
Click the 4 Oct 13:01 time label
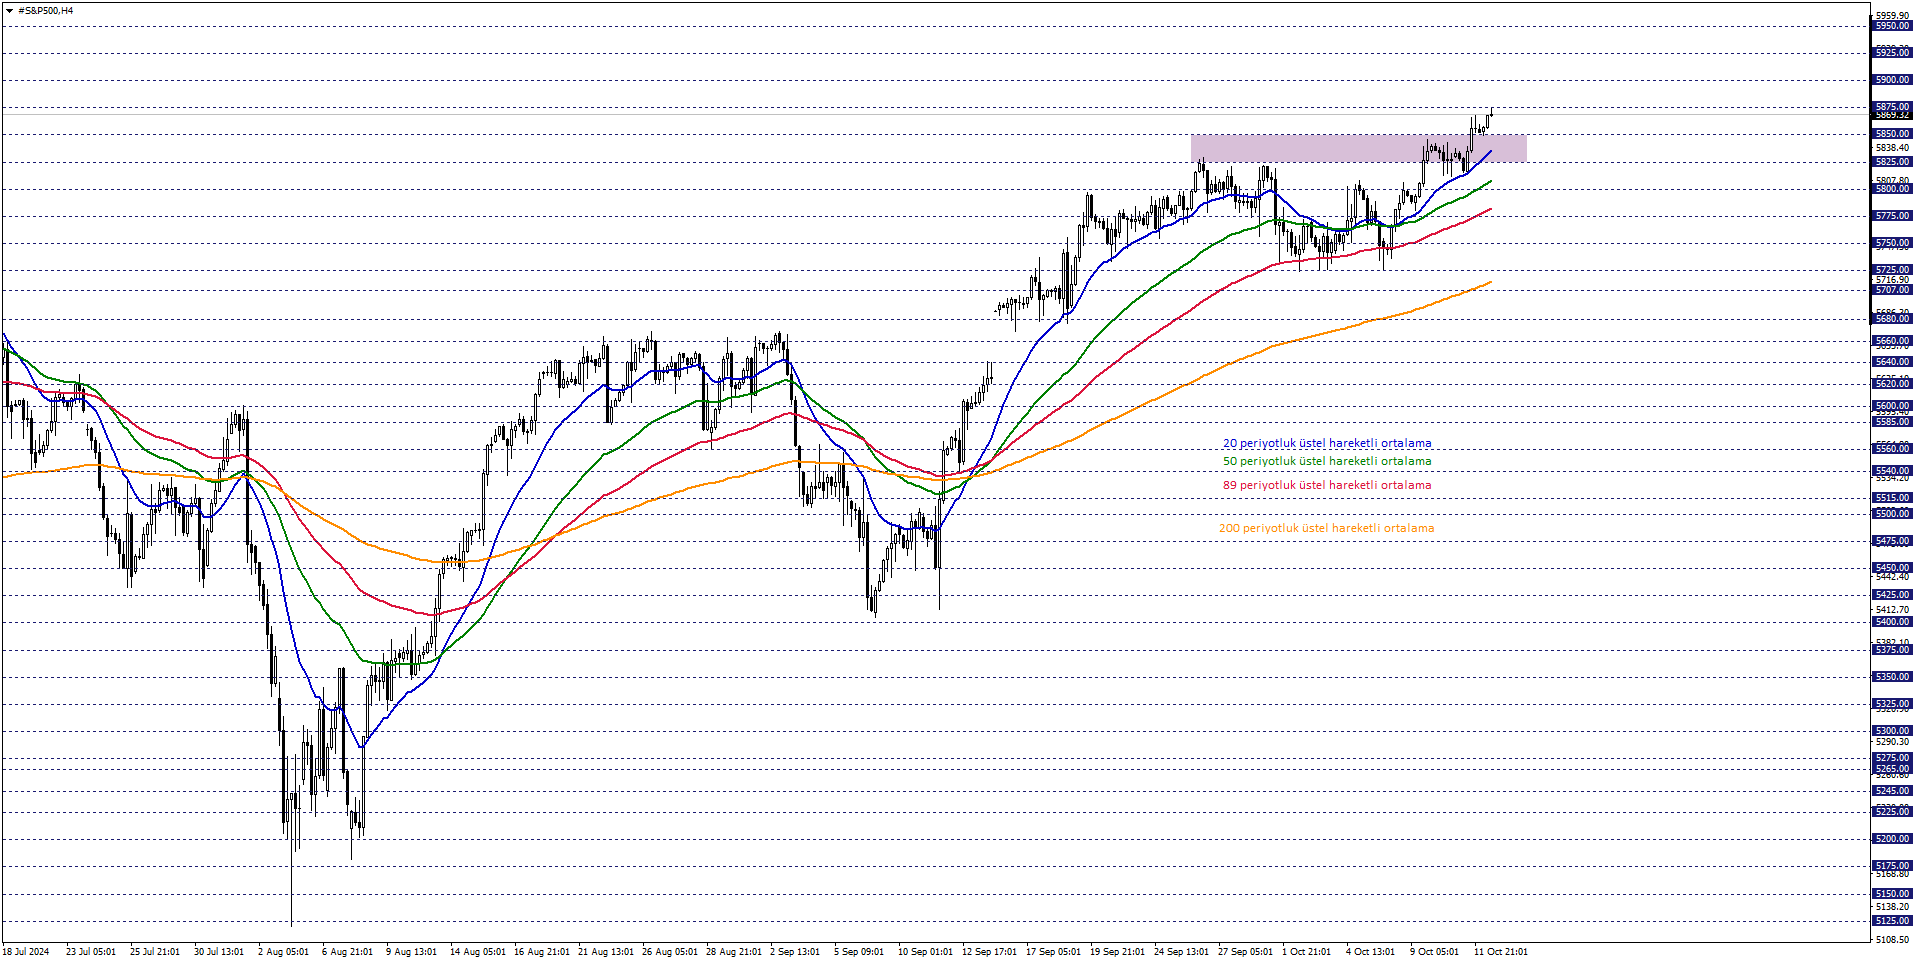pos(1370,952)
